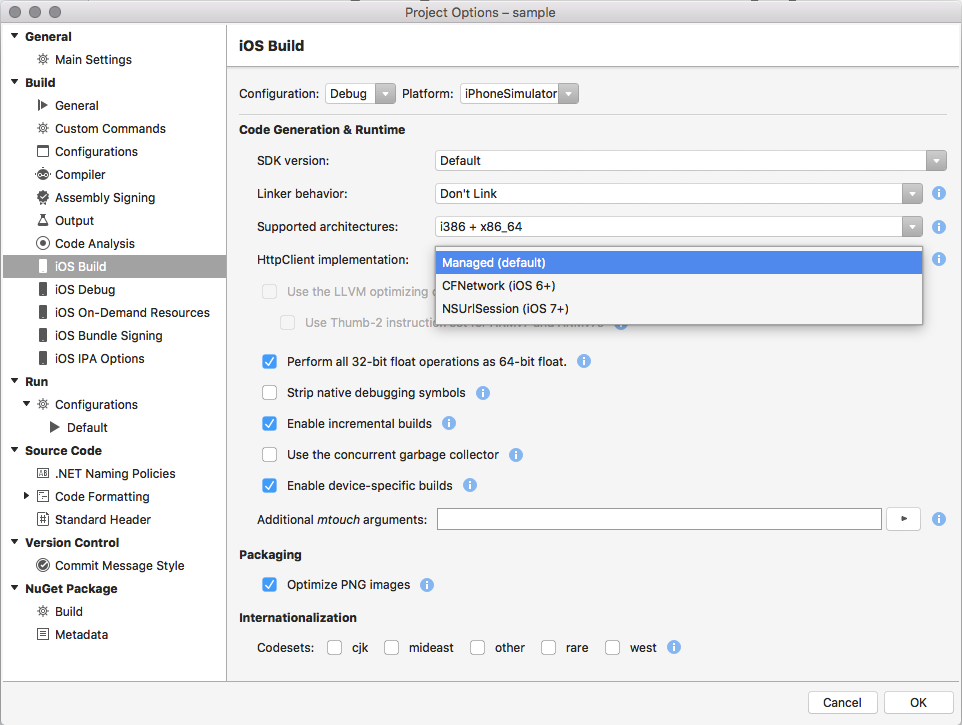
Task: Check the cjk codeset
Action: (334, 648)
